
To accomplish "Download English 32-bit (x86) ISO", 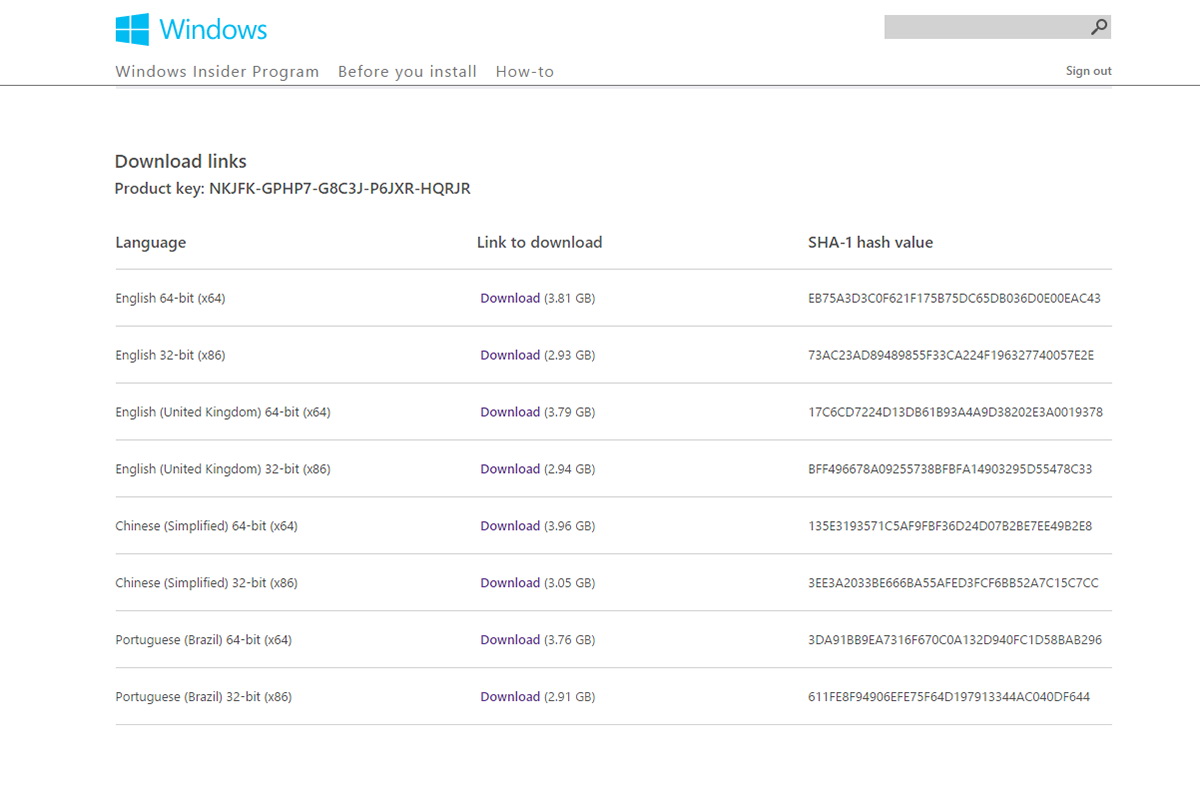I will pyautogui.click(x=510, y=355).
